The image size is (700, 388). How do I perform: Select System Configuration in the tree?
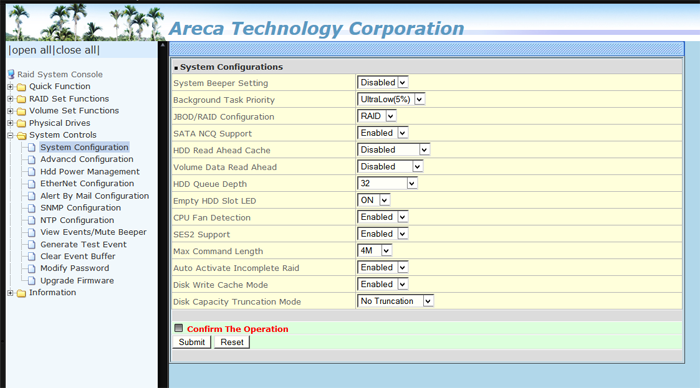click(x=84, y=147)
